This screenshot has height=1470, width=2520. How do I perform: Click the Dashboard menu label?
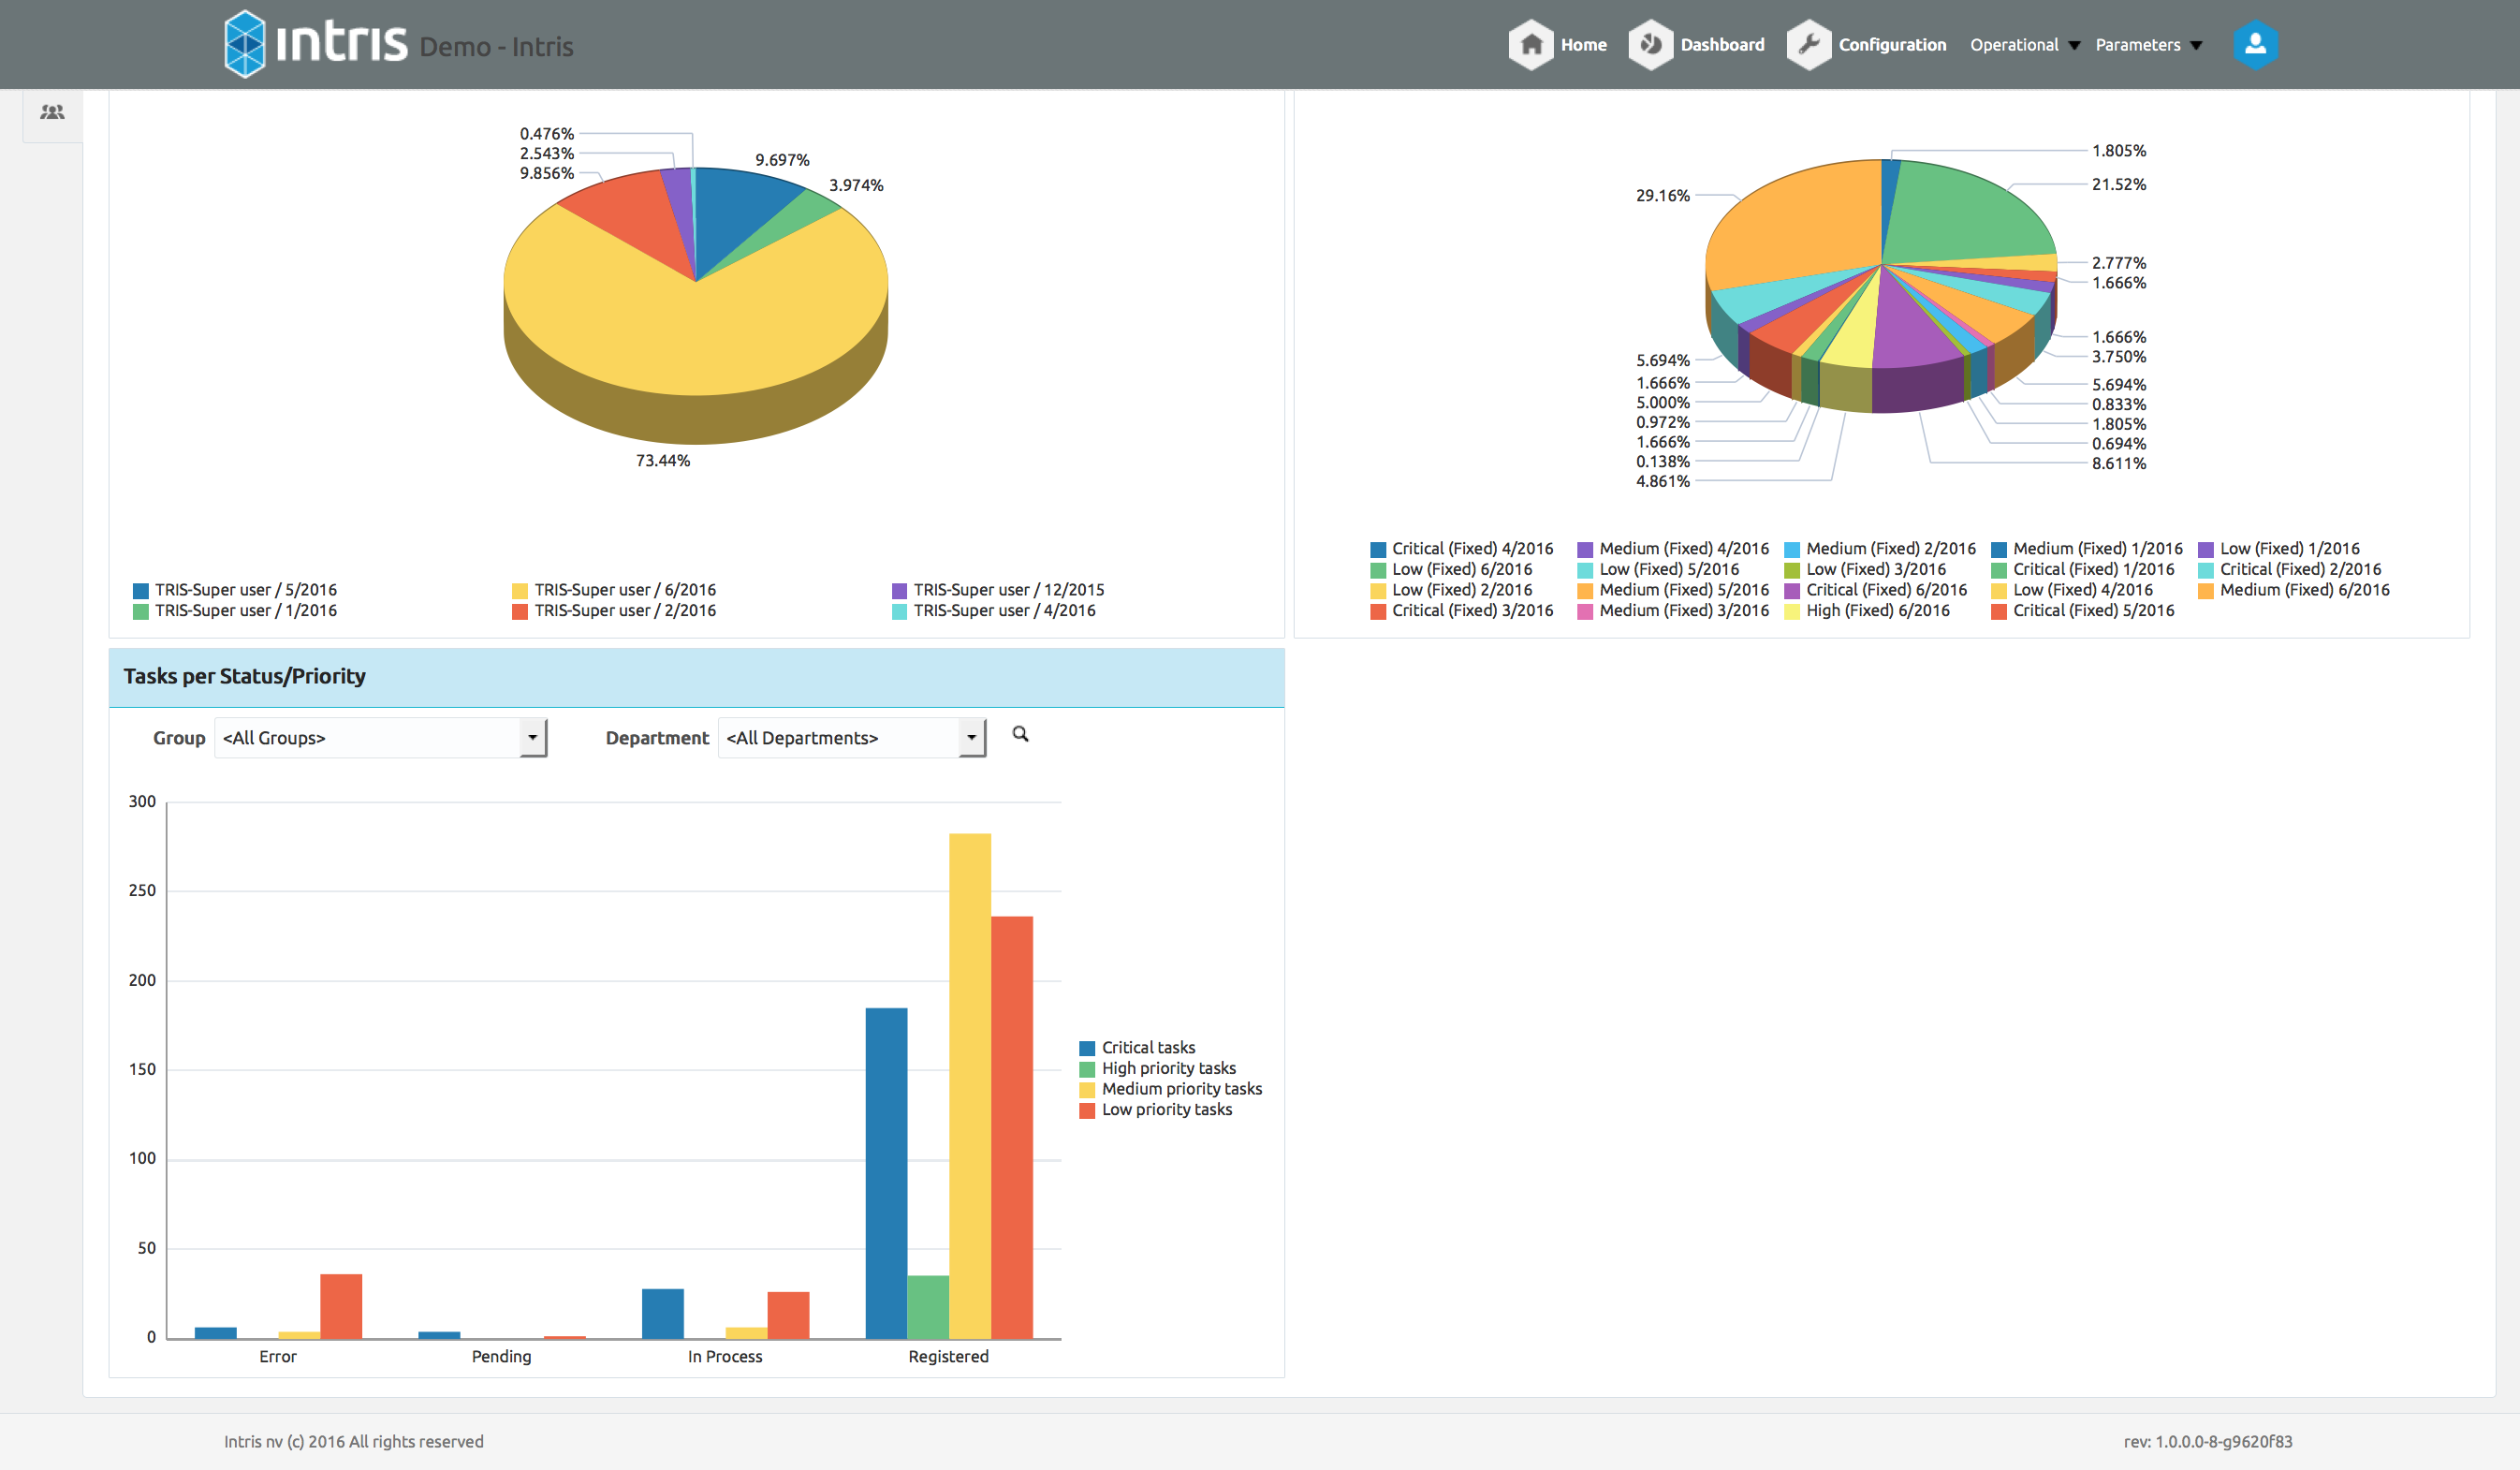pos(1722,45)
